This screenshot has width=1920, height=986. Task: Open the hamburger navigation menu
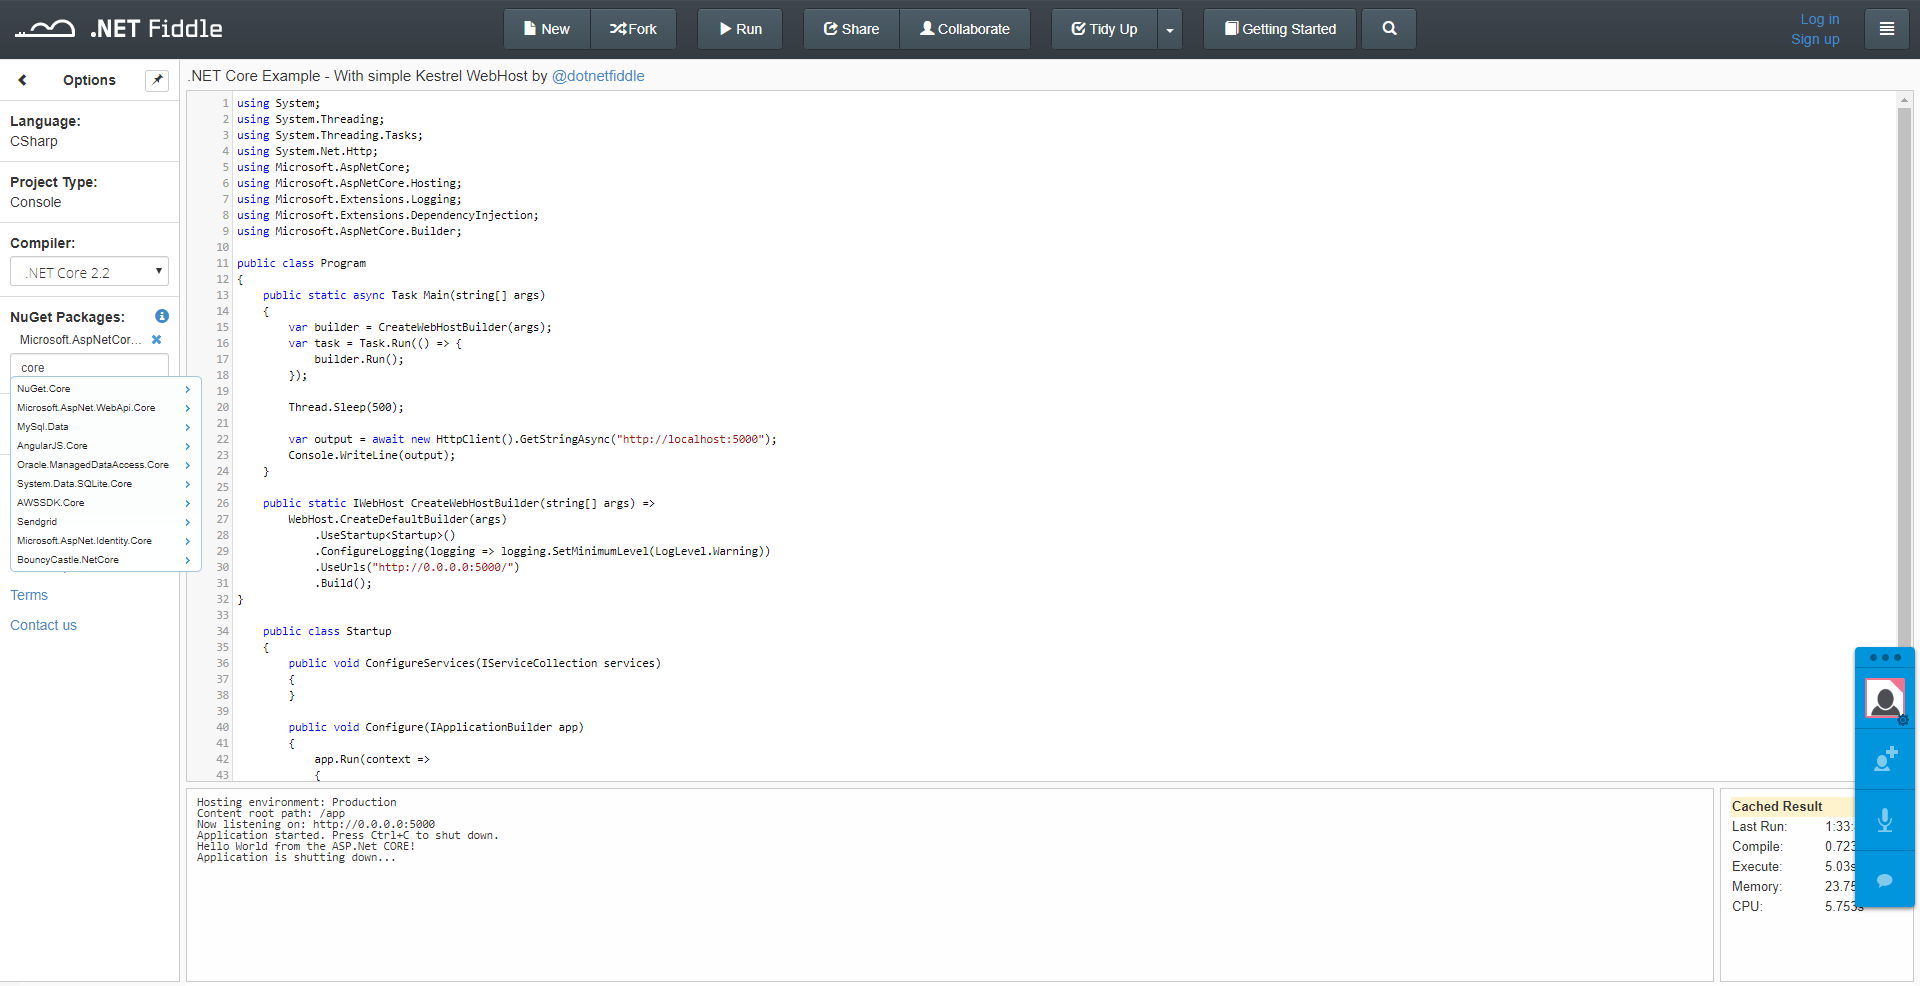pos(1886,29)
